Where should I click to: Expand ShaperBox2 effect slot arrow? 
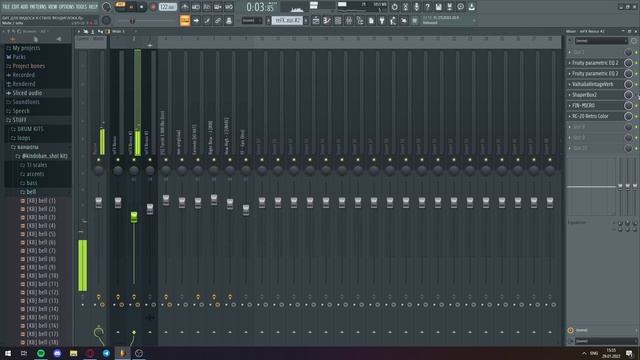(570, 95)
